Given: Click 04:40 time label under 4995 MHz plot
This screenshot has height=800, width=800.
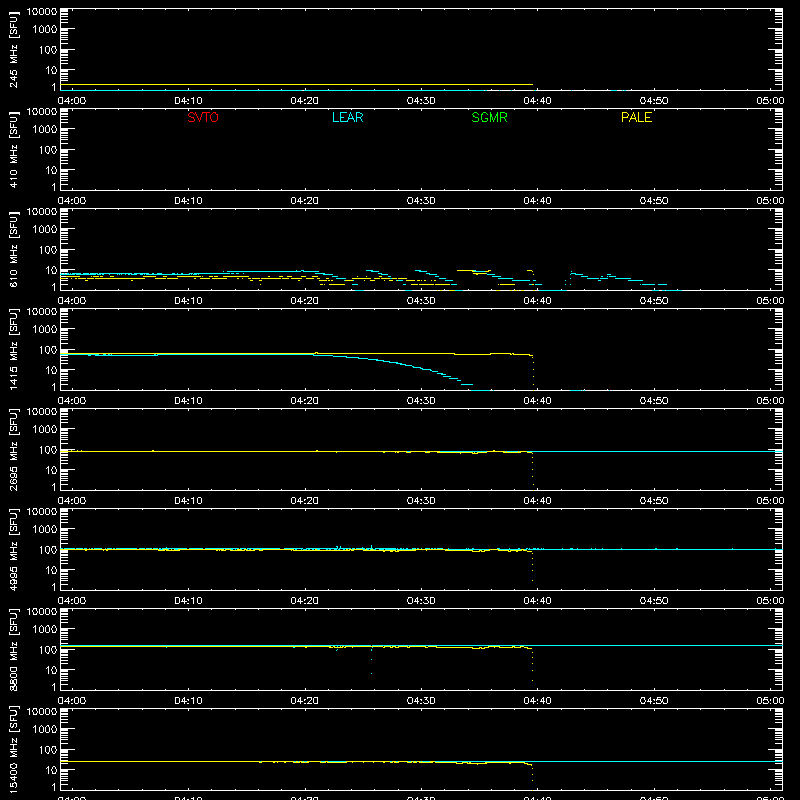Looking at the screenshot, I should pyautogui.click(x=537, y=601).
